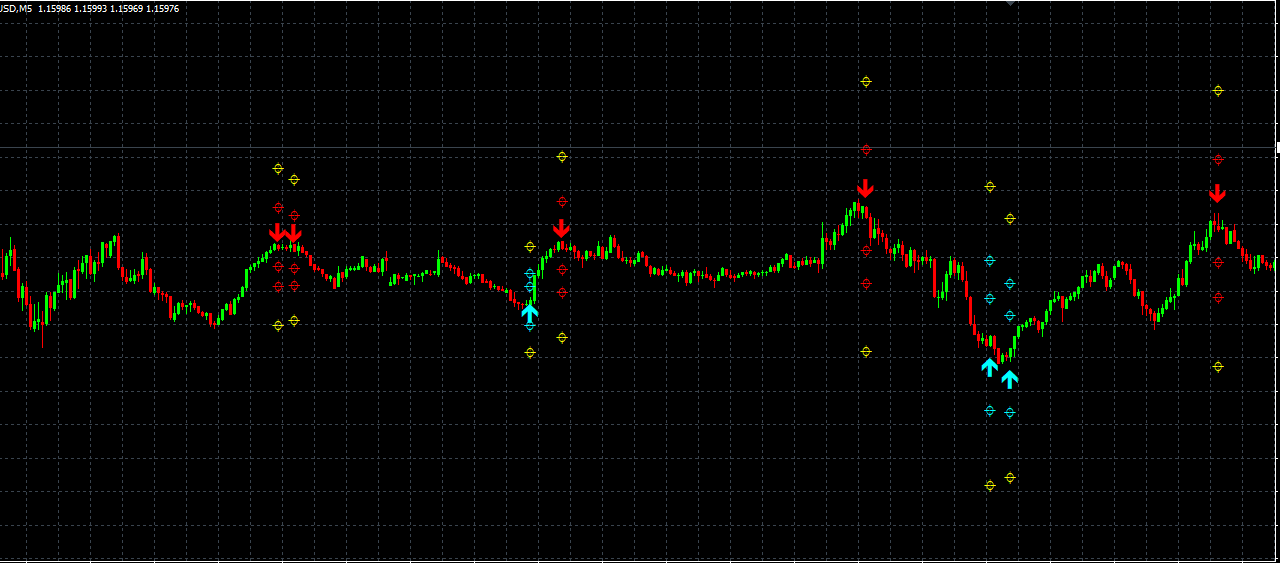
Task: Select the horizontal bid price line
Action: (x=640, y=148)
